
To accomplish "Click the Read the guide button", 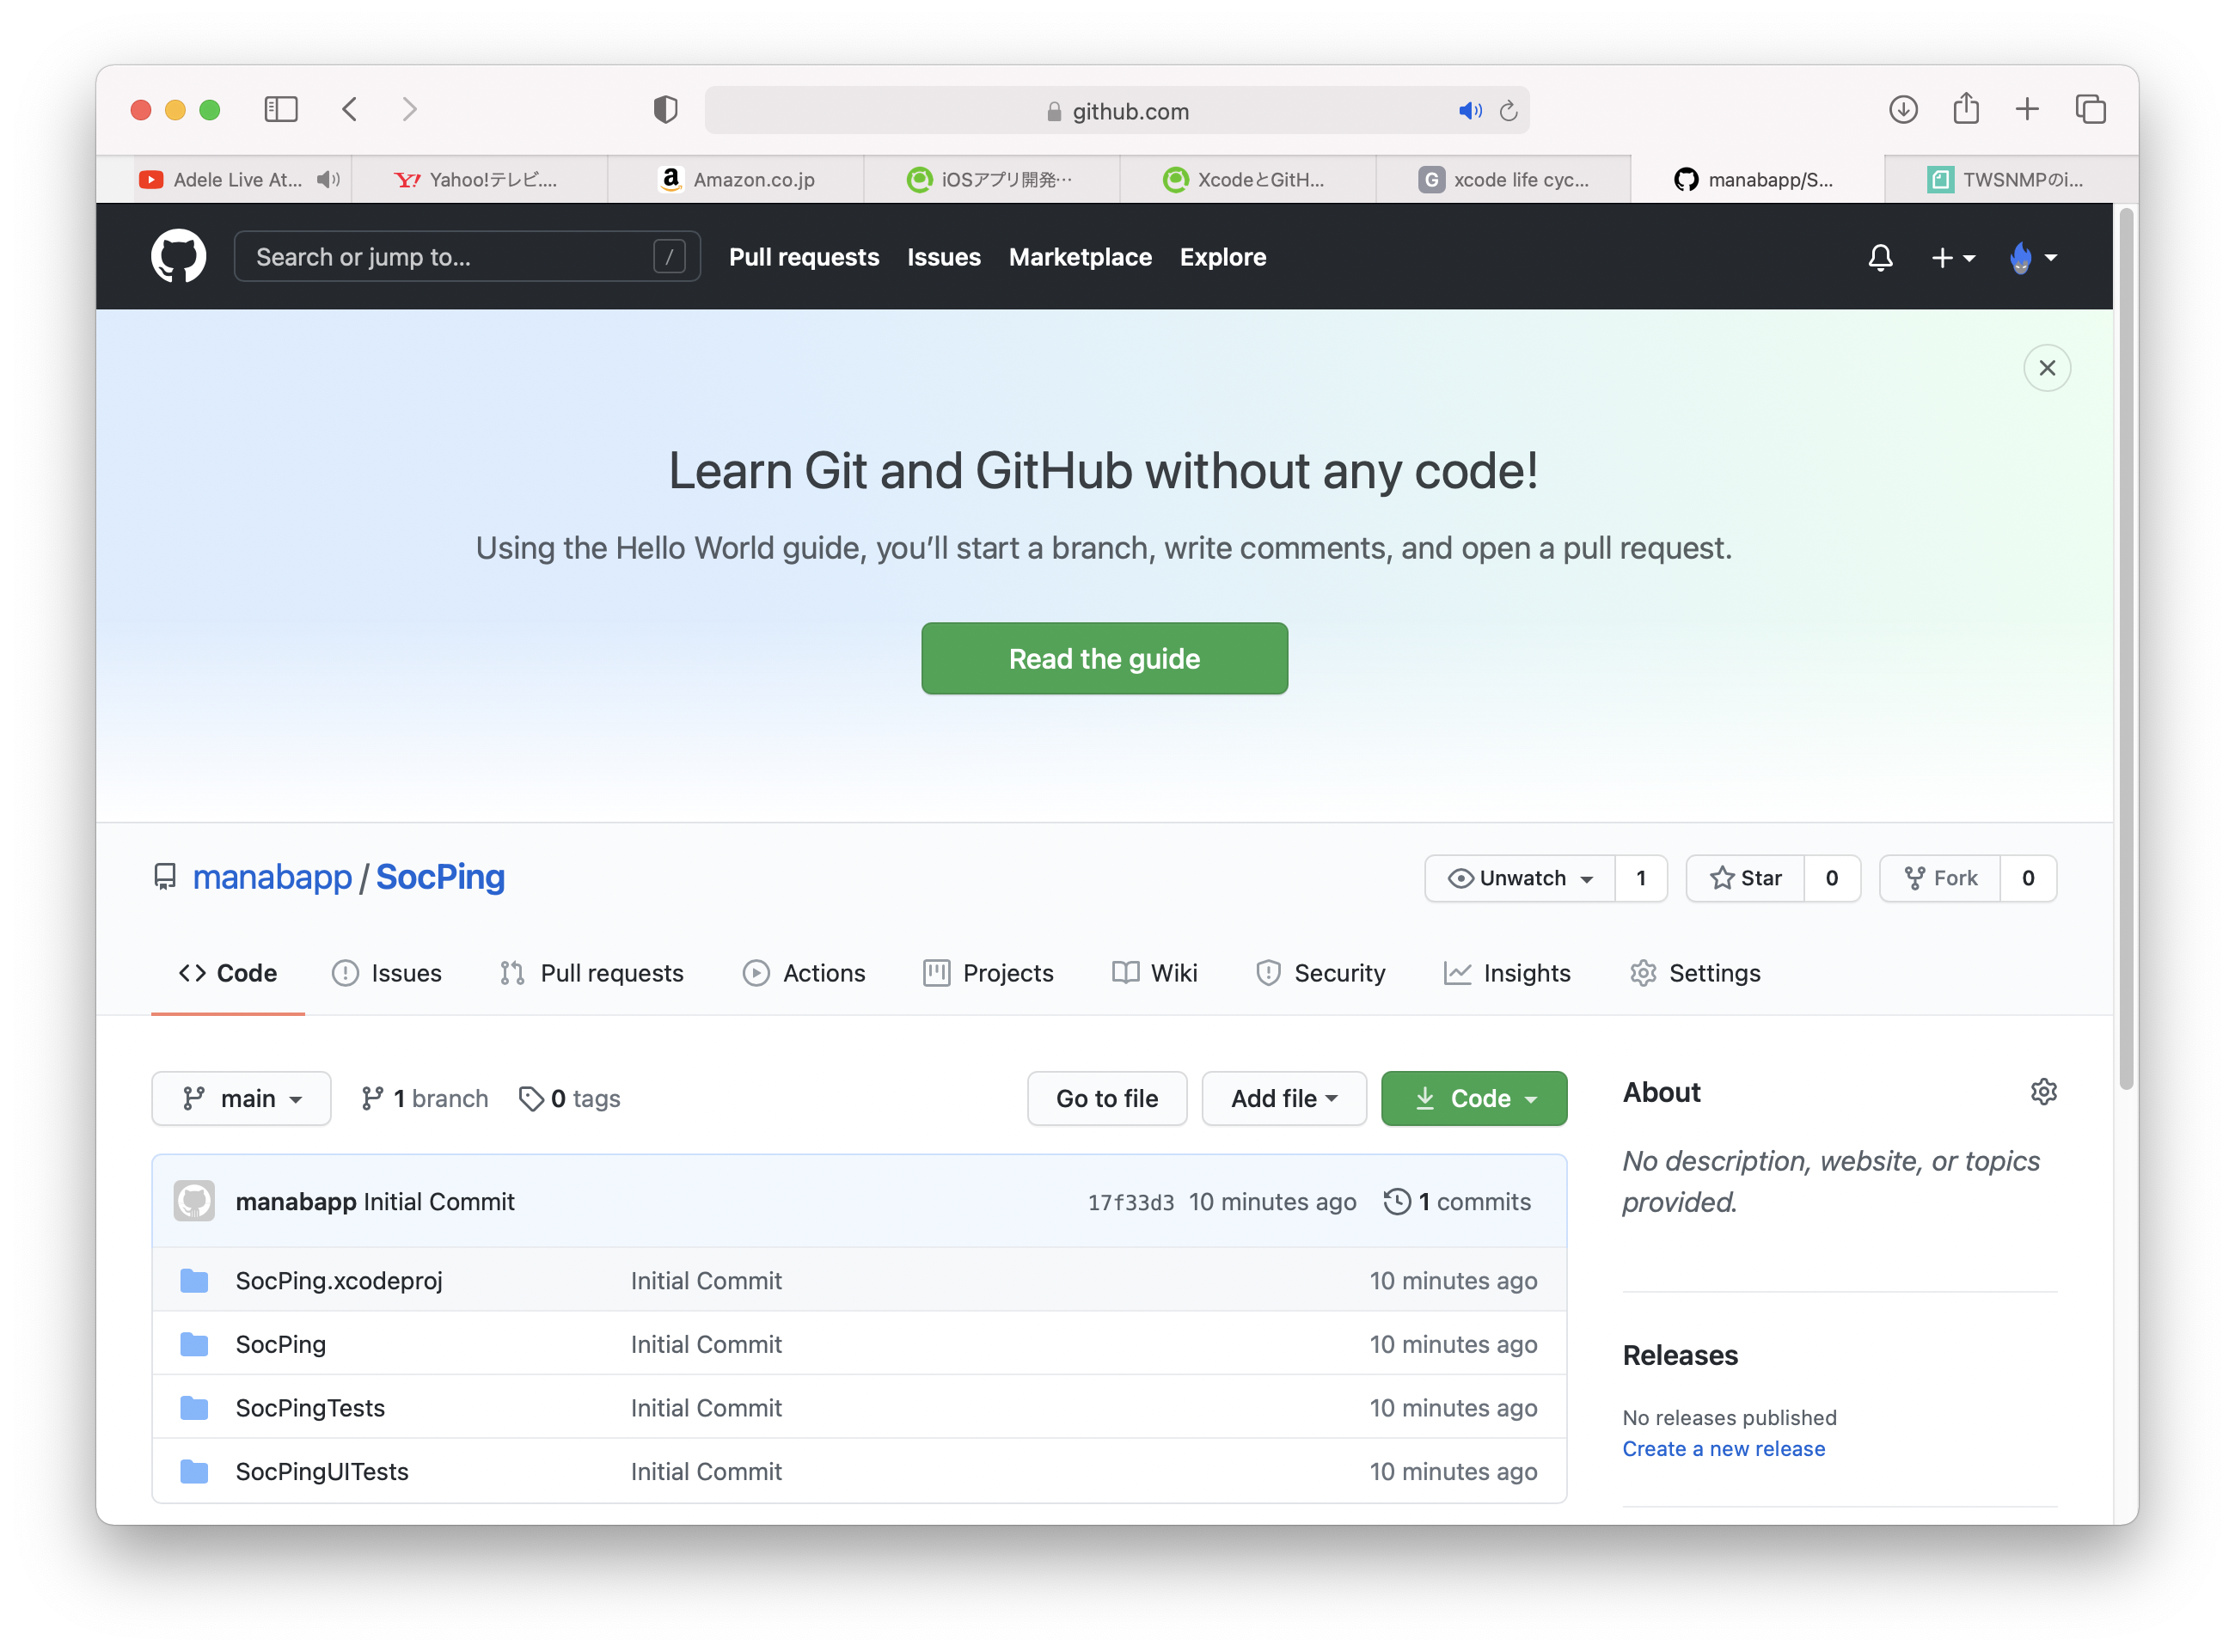I will tap(1104, 658).
